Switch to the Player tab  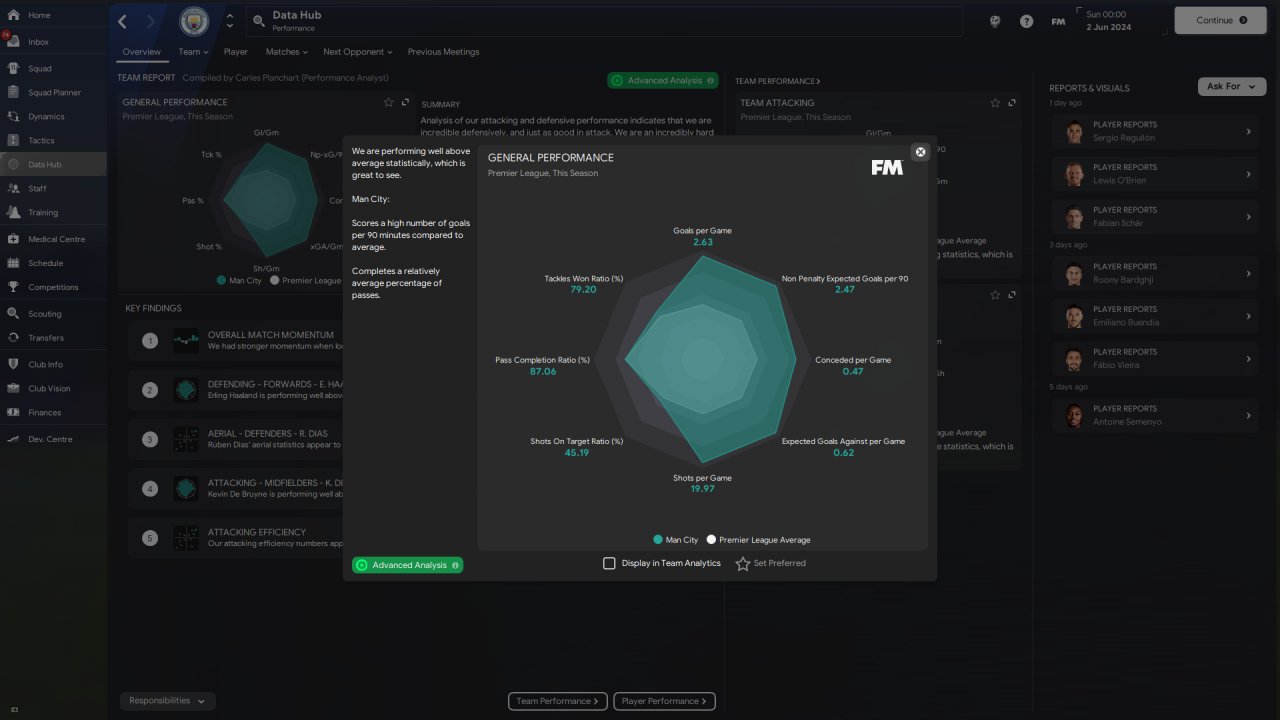[236, 52]
